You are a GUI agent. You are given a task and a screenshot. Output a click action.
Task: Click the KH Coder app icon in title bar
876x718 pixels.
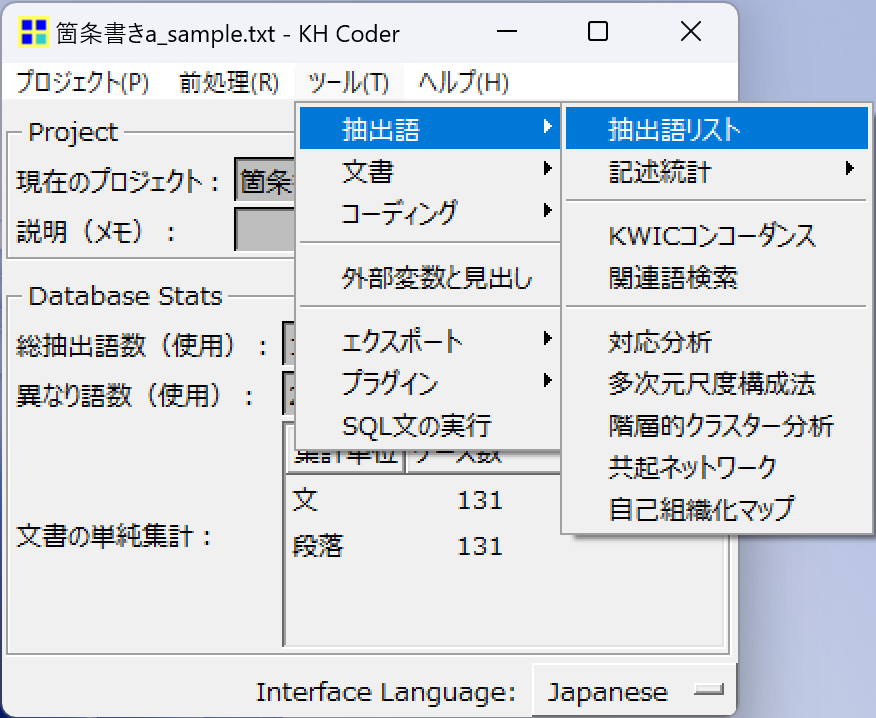(x=33, y=32)
